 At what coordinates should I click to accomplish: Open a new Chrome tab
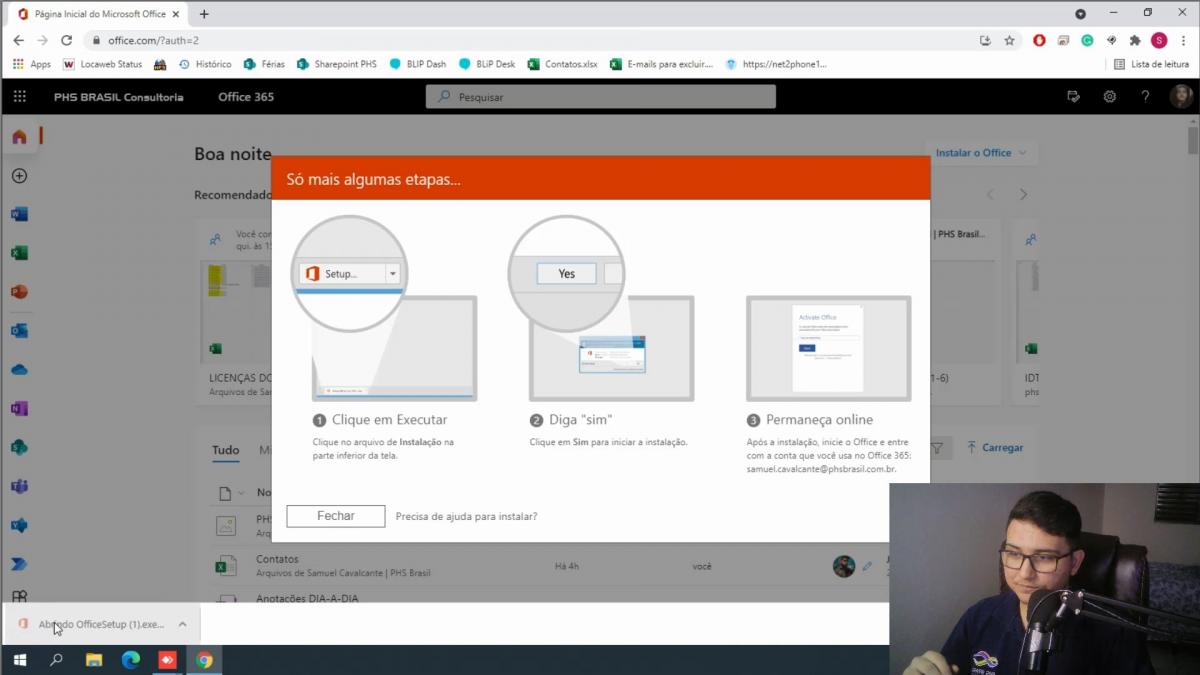[x=204, y=14]
